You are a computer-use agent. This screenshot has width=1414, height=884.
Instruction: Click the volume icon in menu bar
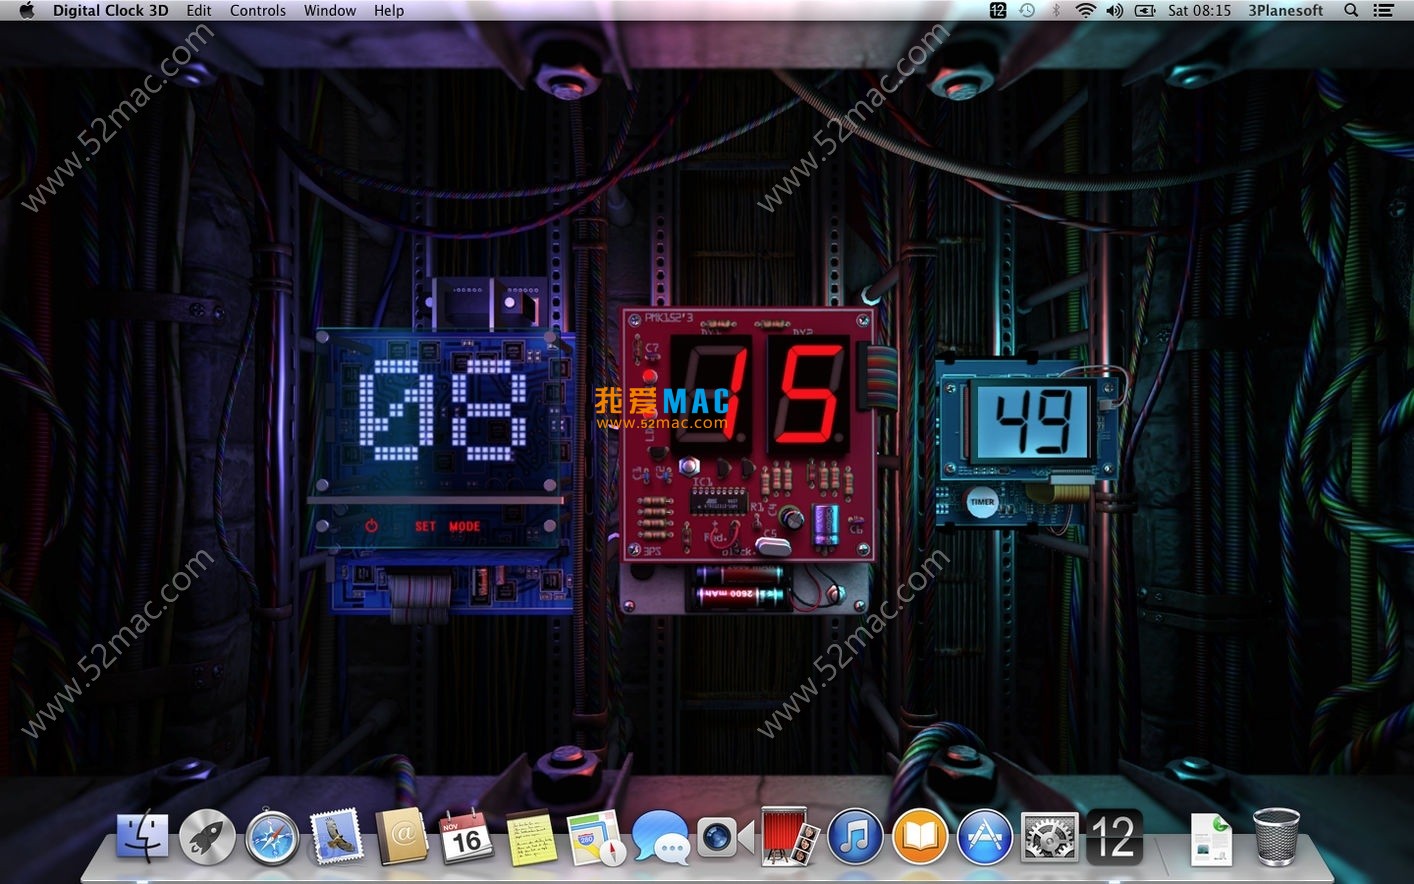click(1114, 10)
